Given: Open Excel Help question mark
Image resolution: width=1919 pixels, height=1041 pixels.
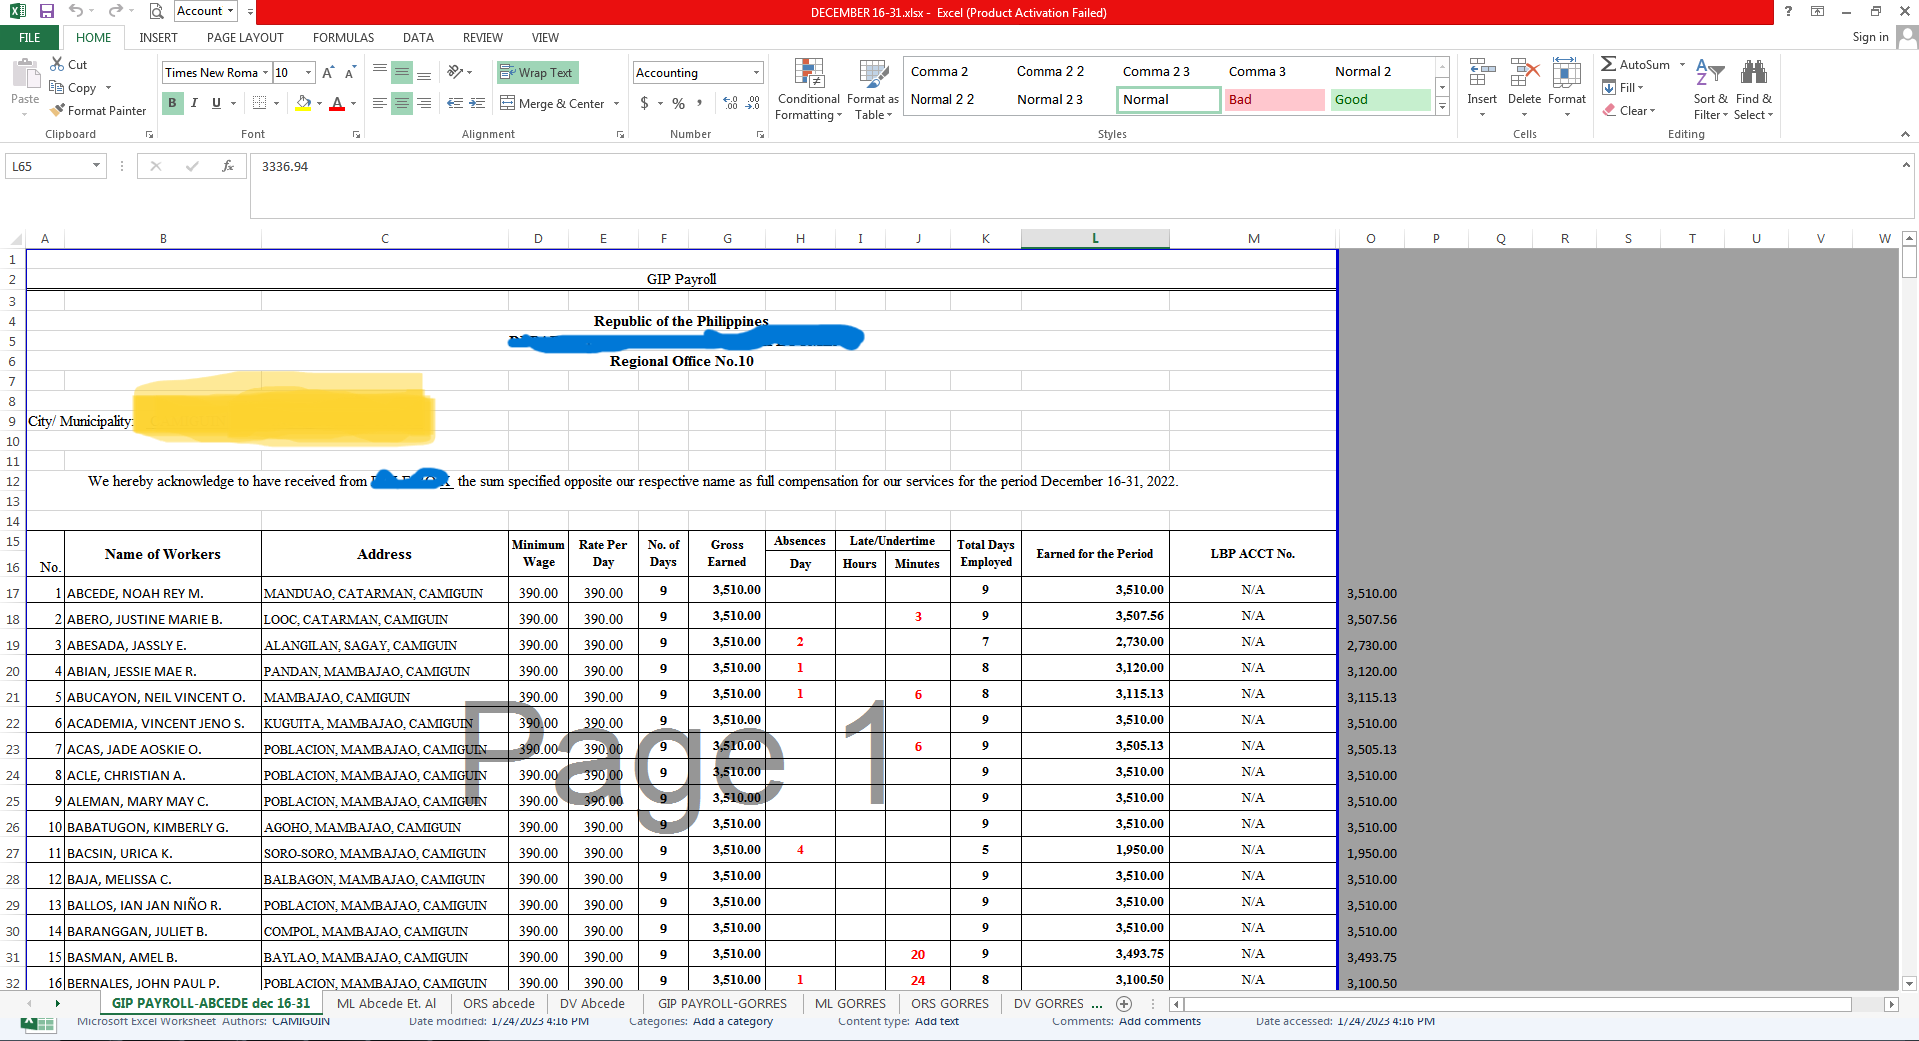Looking at the screenshot, I should click(1788, 11).
